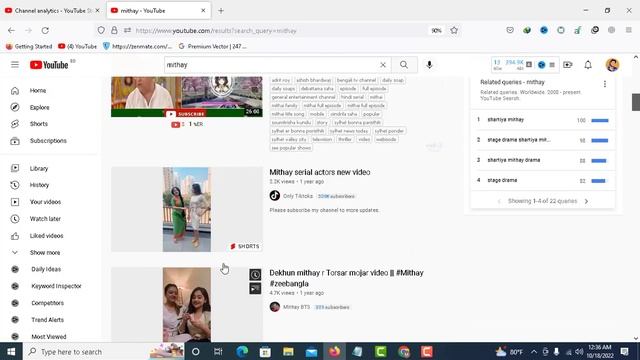Image resolution: width=640 pixels, height=360 pixels.
Task: Open 'Mithay serial actors new video' title
Action: point(320,172)
